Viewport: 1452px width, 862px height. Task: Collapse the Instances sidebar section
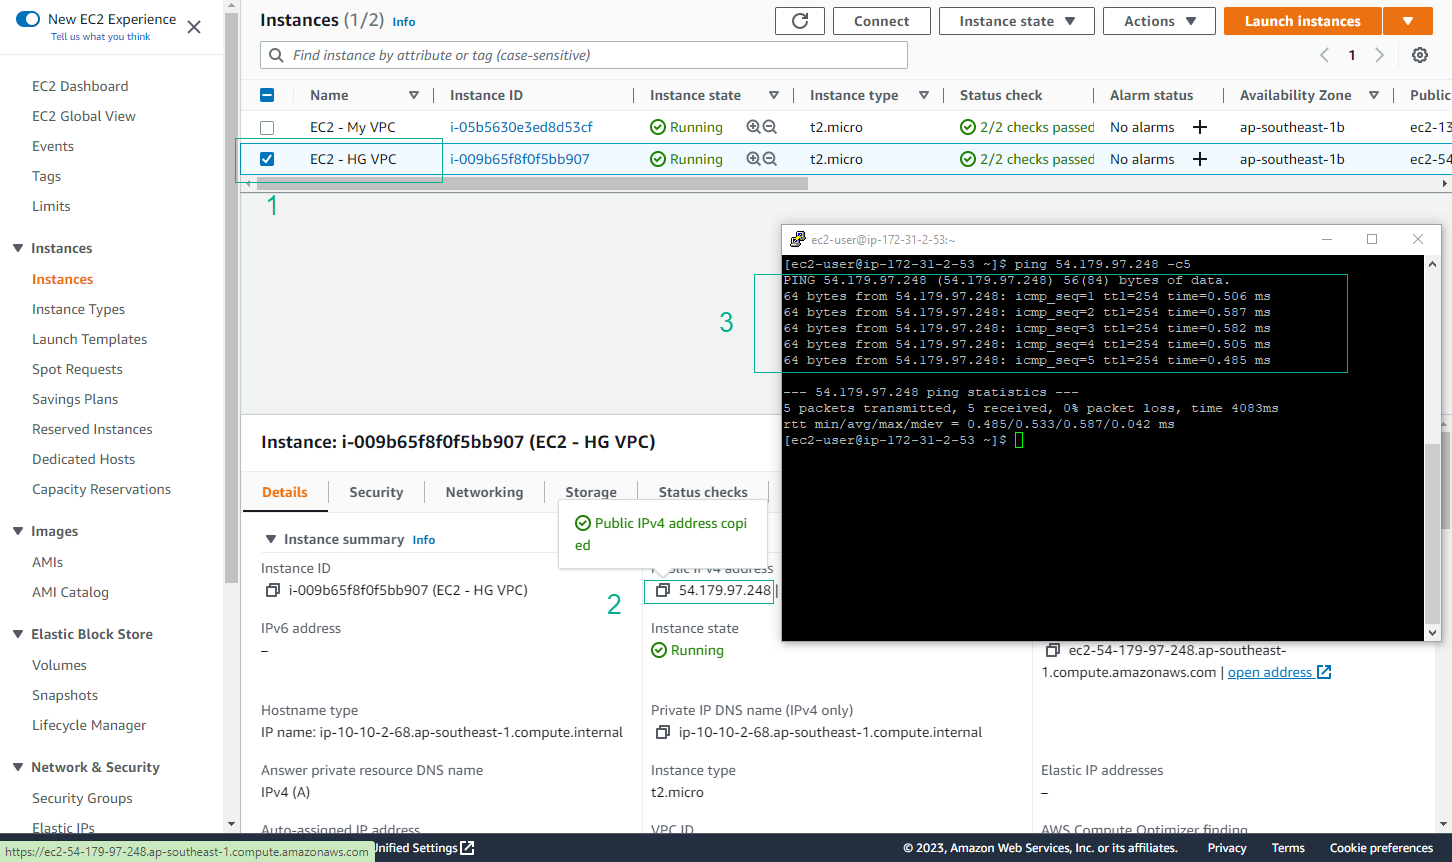(x=18, y=248)
